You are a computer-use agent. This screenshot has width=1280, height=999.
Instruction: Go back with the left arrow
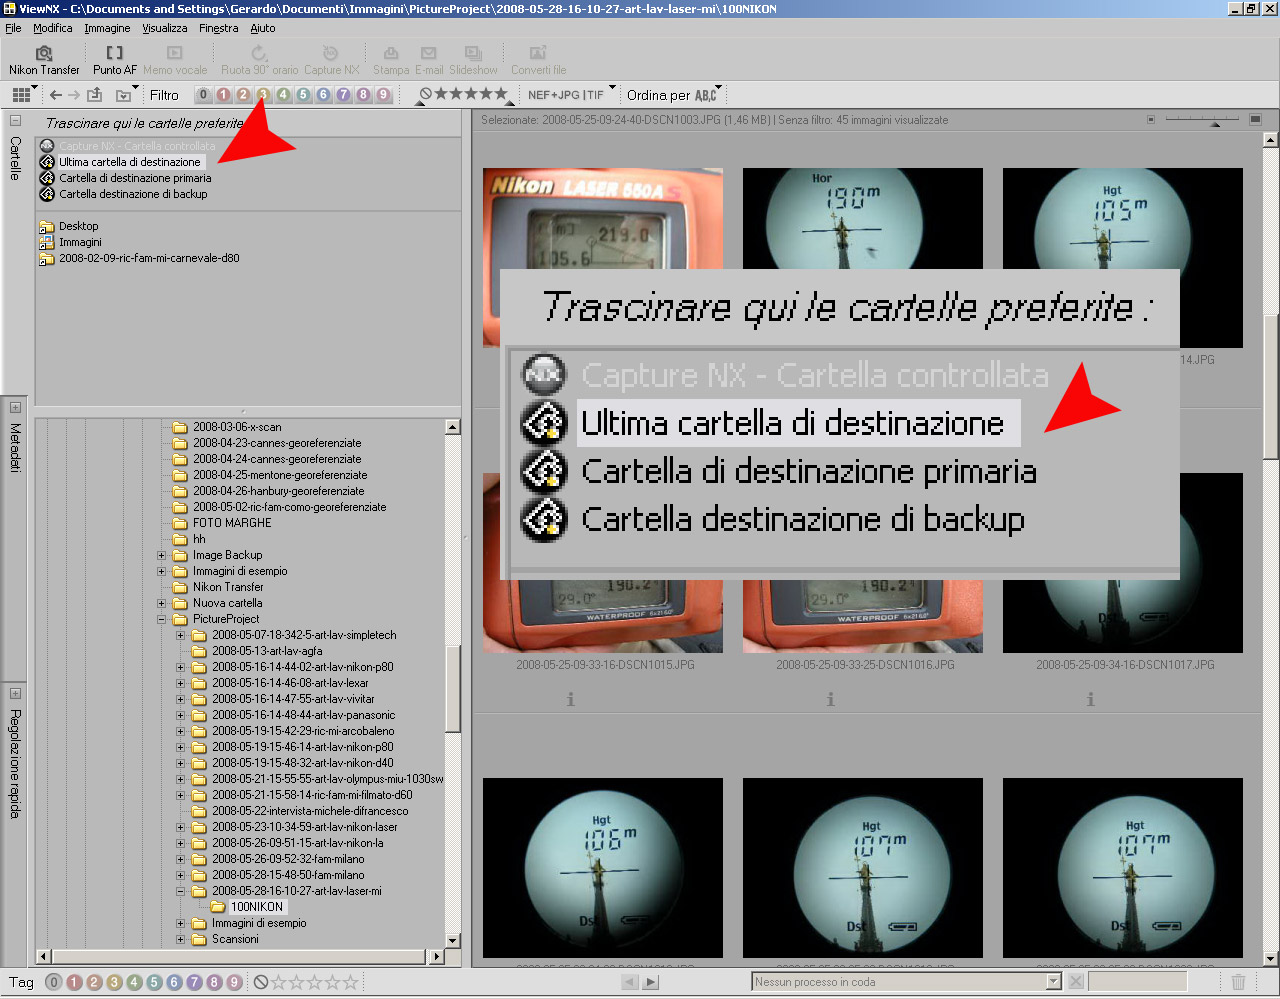point(56,95)
